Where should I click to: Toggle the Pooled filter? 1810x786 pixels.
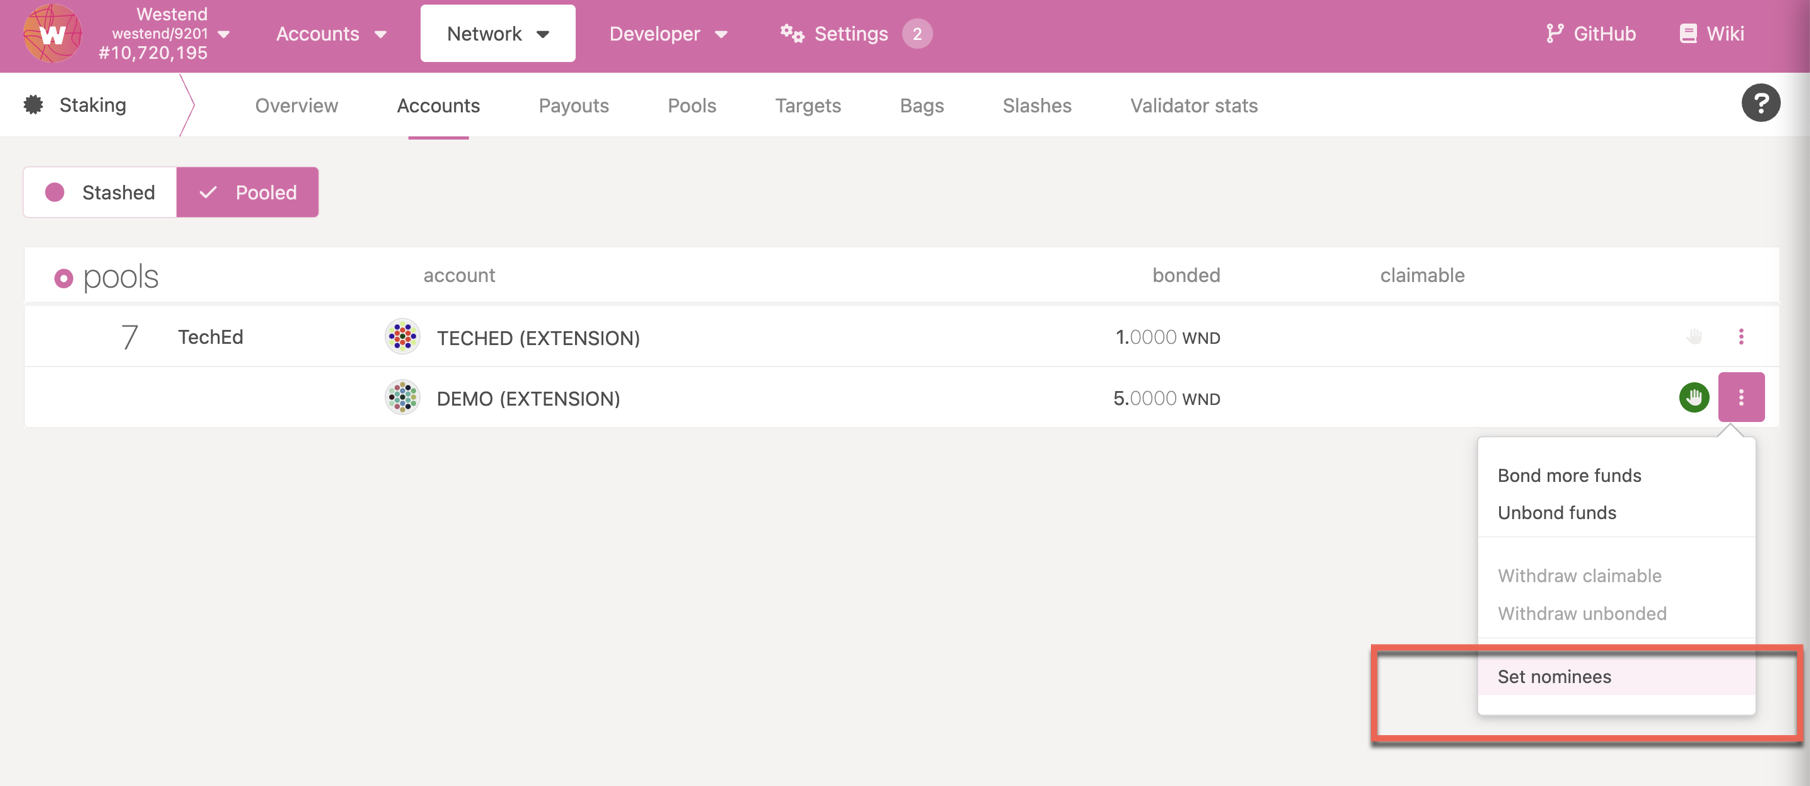coord(248,192)
